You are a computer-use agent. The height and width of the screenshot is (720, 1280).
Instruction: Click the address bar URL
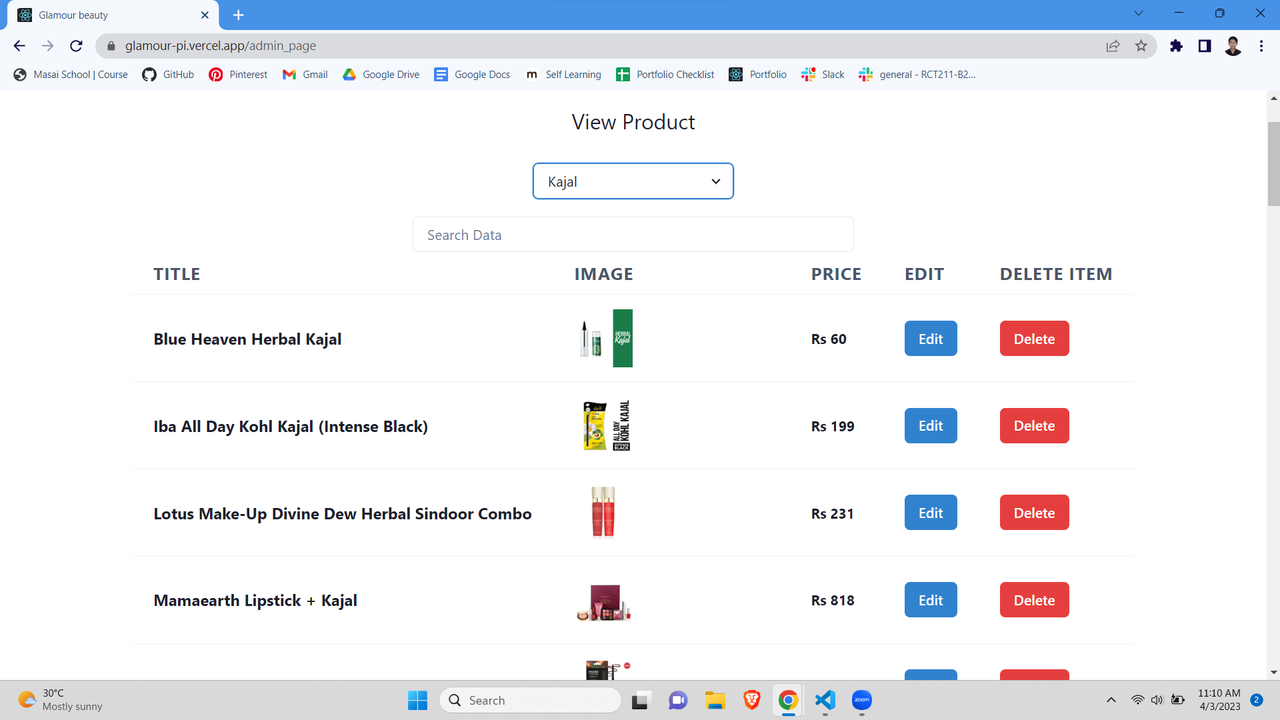point(220,46)
